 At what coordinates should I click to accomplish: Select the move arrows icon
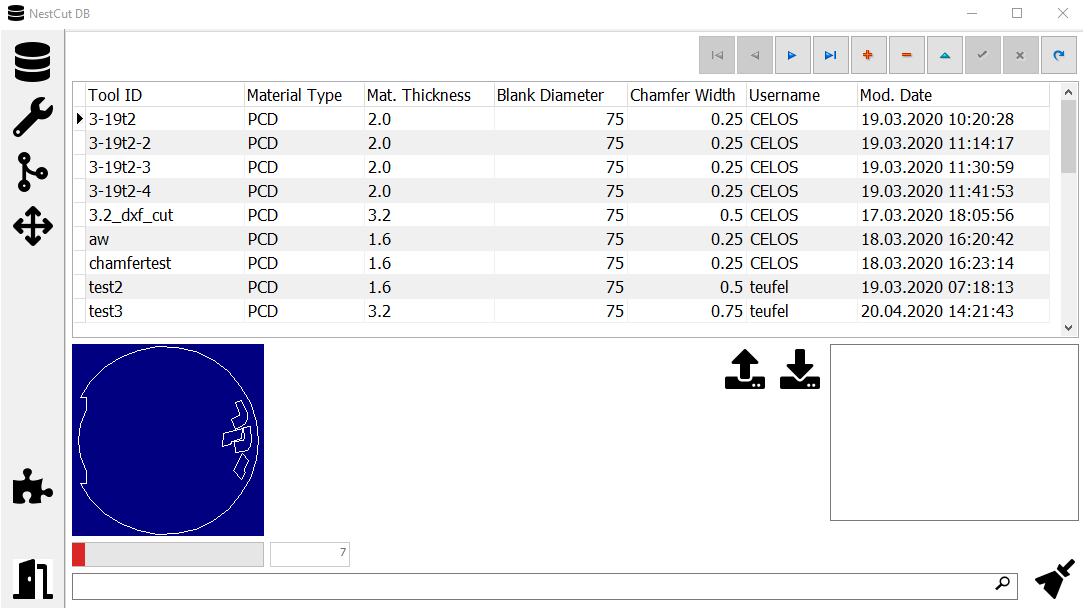(32, 226)
